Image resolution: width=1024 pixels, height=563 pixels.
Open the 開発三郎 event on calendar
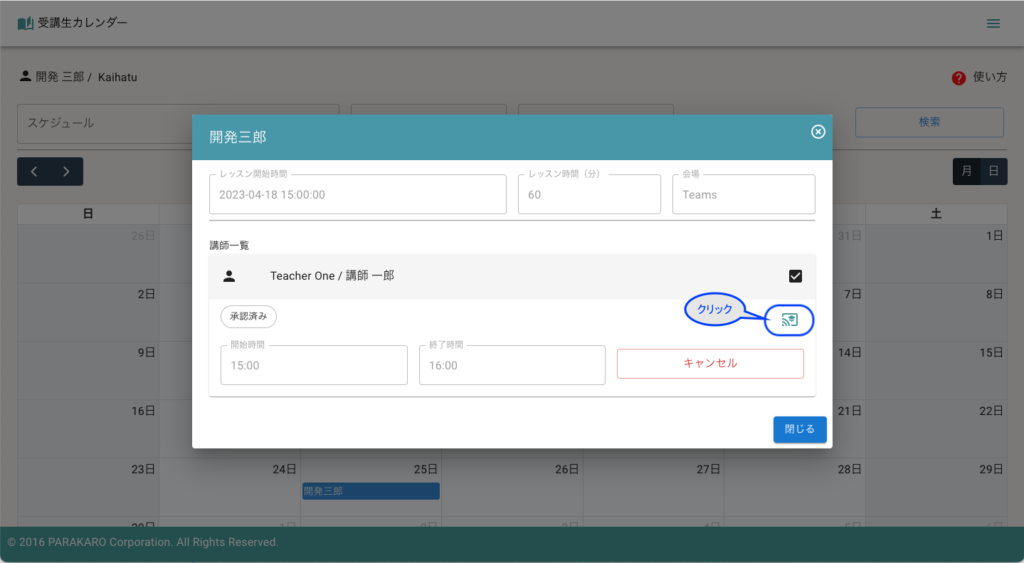[x=370, y=491]
